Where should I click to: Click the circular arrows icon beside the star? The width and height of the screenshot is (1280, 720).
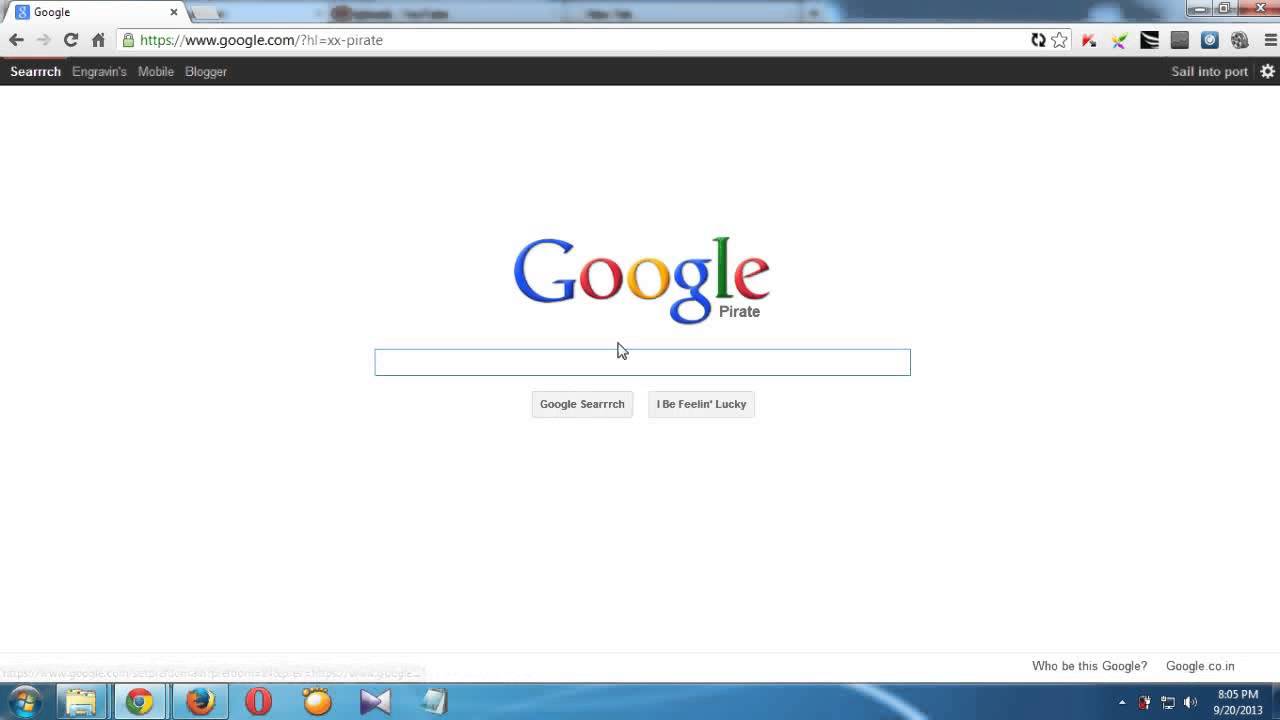pos(1038,40)
